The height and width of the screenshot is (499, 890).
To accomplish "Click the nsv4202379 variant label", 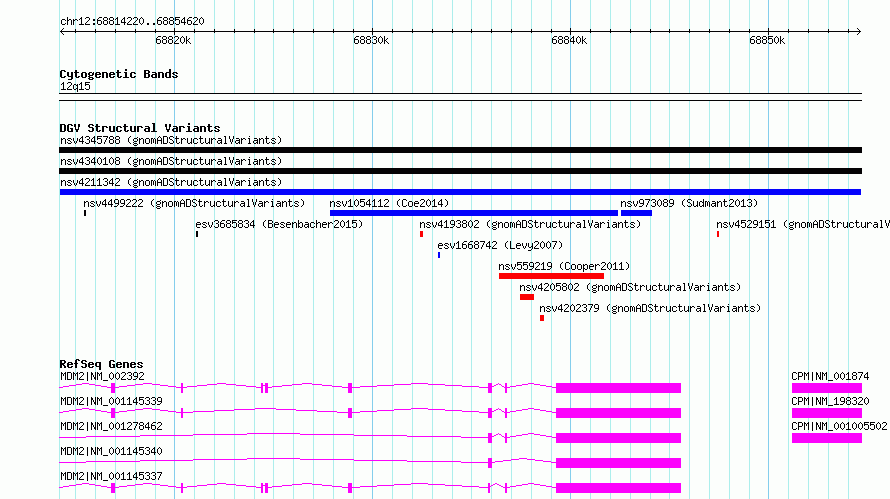I will [650, 308].
